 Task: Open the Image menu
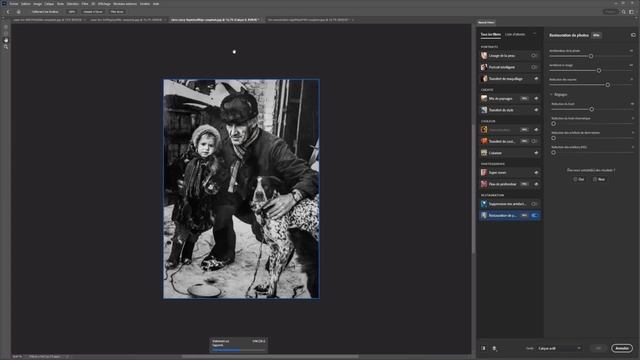(38, 4)
